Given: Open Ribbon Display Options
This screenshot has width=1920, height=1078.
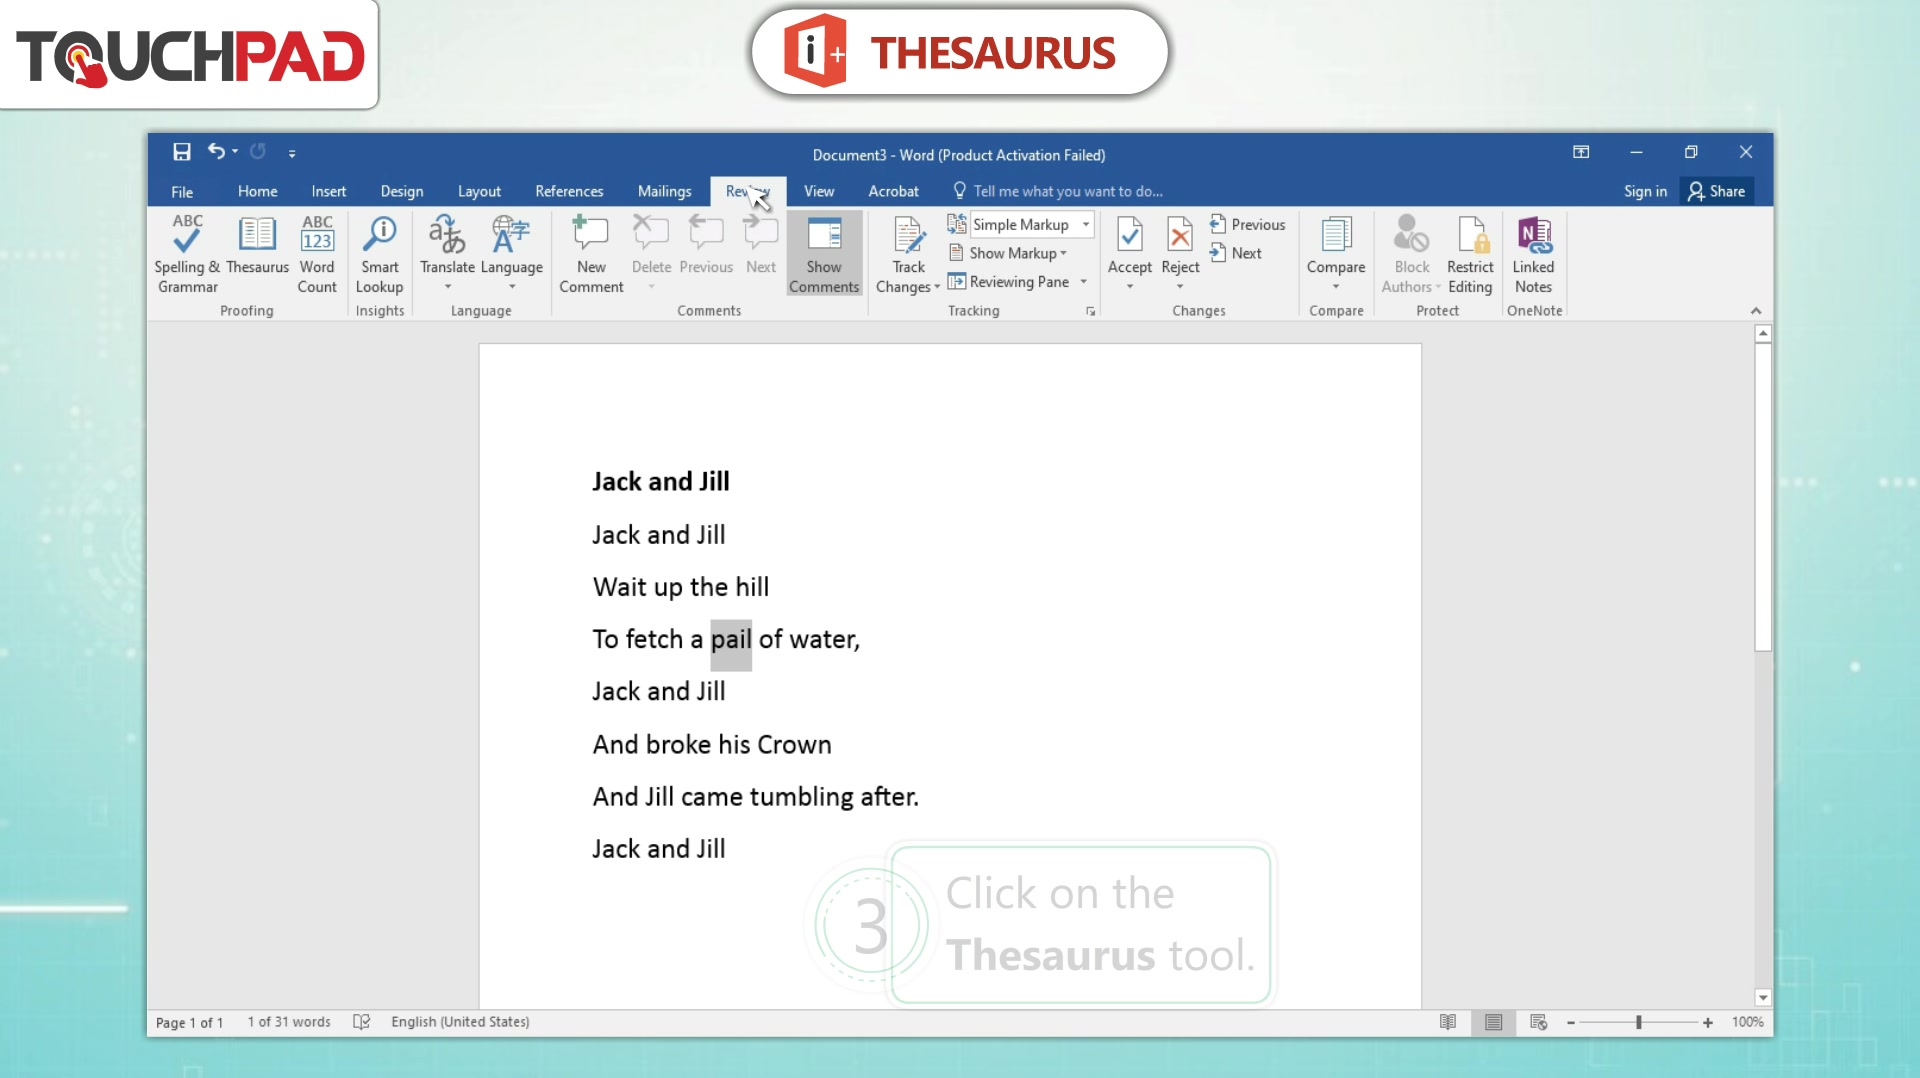Looking at the screenshot, I should [x=1581, y=152].
